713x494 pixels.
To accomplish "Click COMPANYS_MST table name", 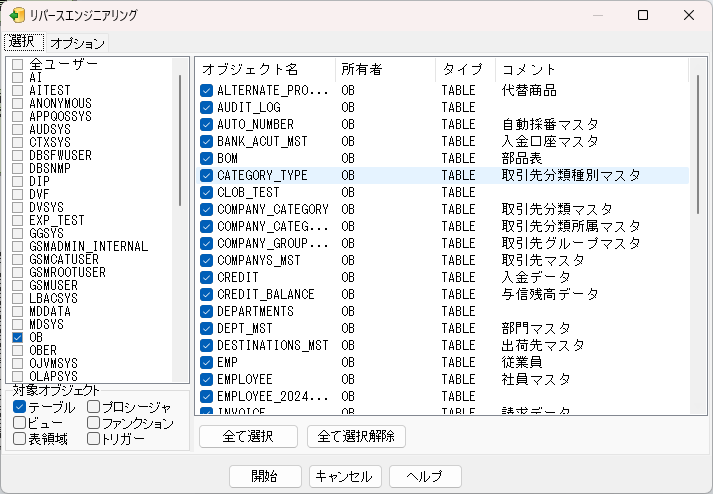I will [259, 260].
